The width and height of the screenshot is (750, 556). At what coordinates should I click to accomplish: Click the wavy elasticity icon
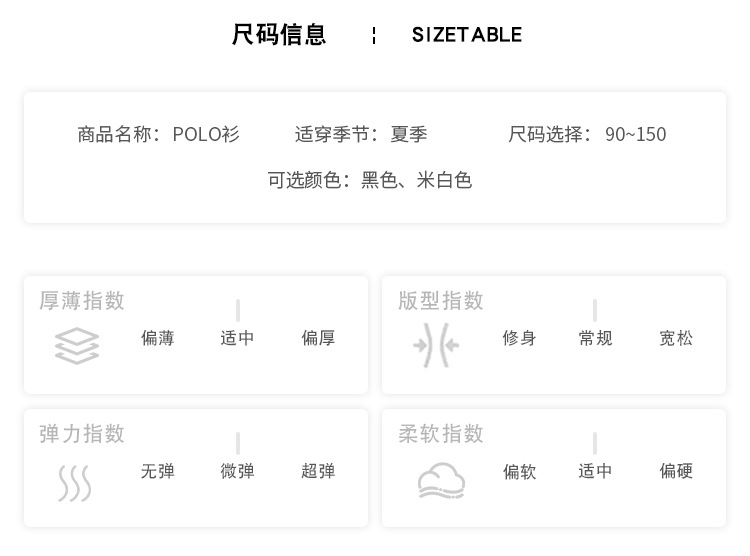click(x=75, y=482)
